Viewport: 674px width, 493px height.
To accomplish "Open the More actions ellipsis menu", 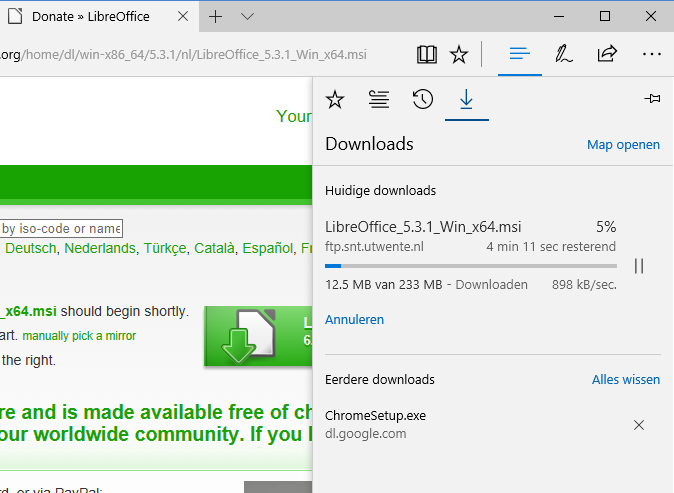I will (652, 54).
